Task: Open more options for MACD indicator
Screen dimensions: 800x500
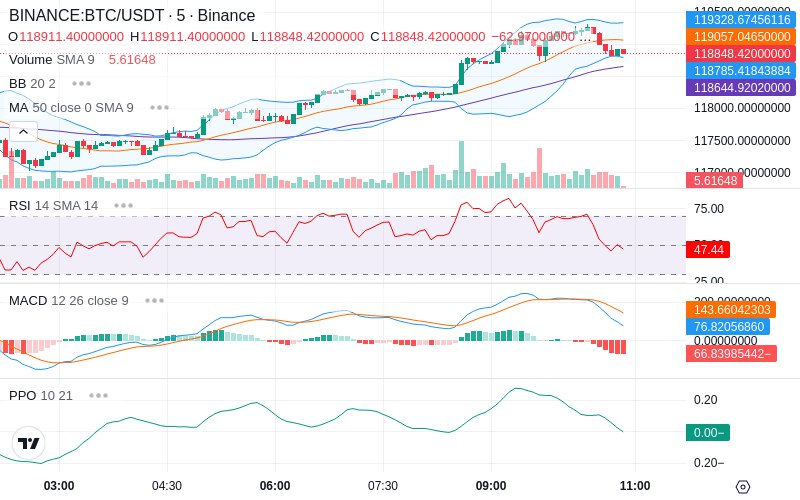Action: (x=154, y=301)
